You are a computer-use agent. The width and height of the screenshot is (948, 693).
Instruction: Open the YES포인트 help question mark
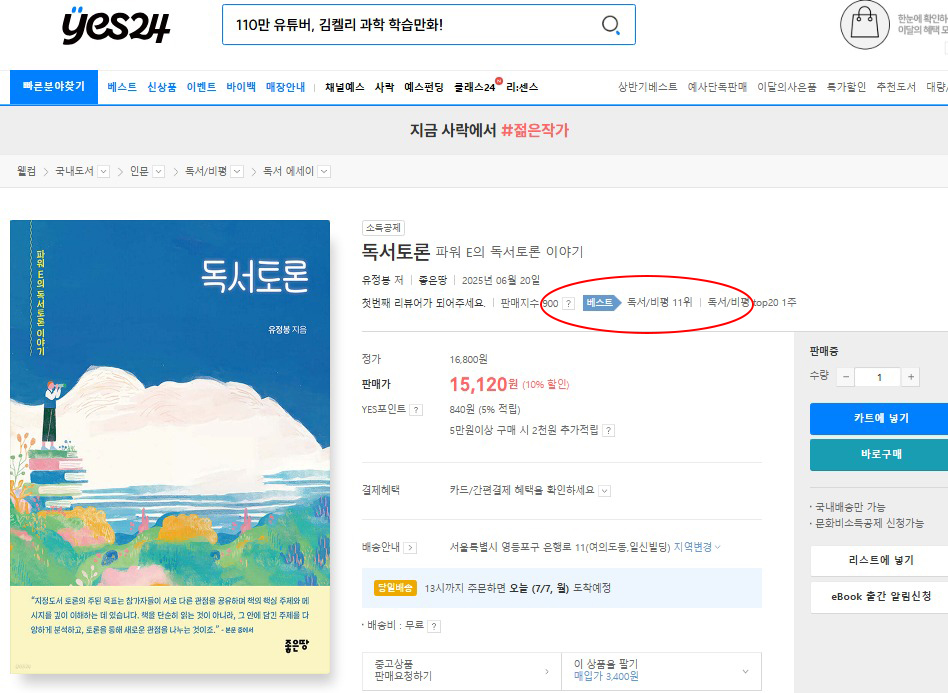coord(416,410)
